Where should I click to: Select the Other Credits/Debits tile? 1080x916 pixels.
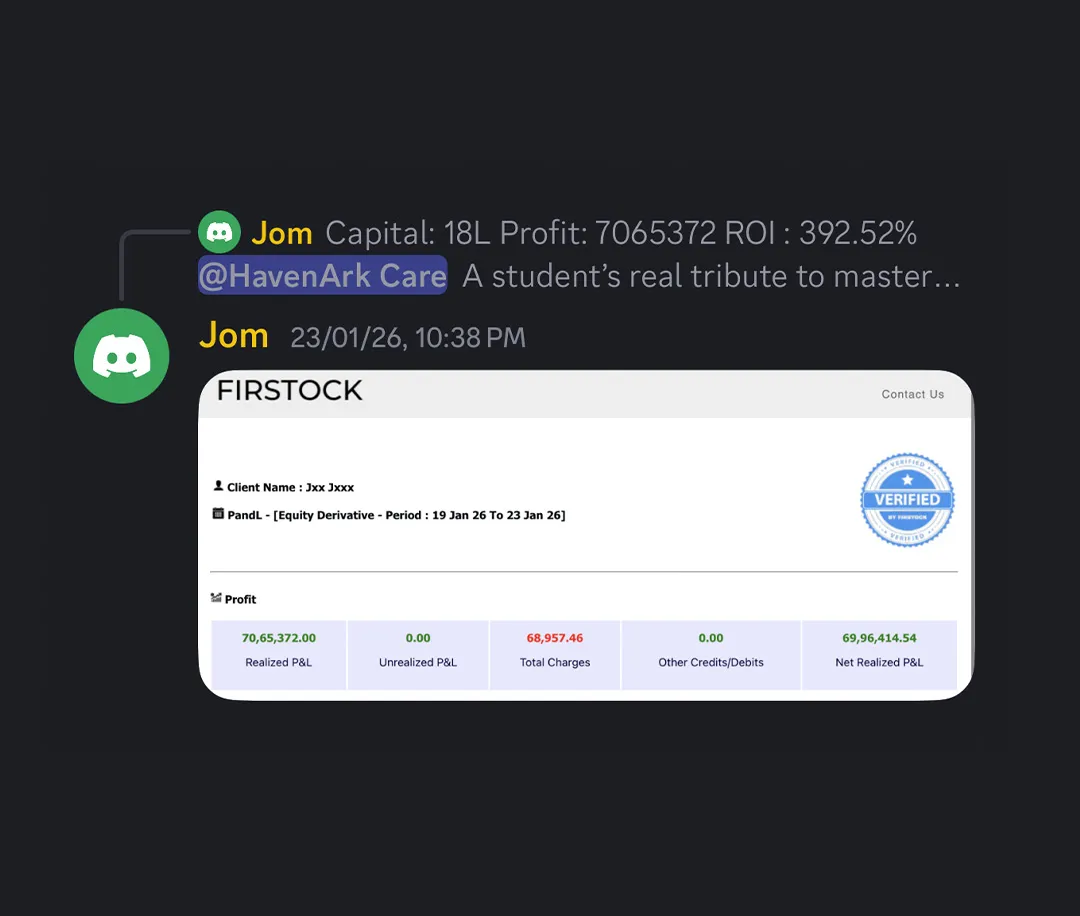(711, 654)
